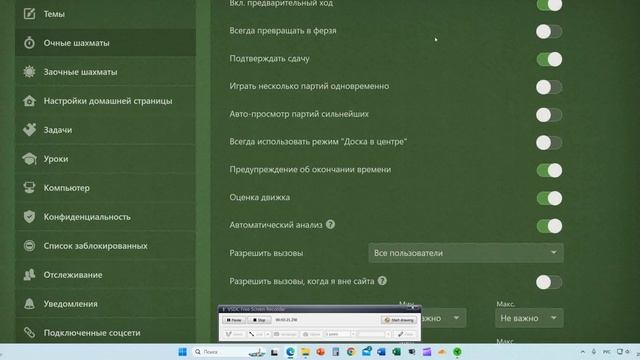Show hidden system tray icons
This screenshot has width=640, height=360.
pos(582,352)
